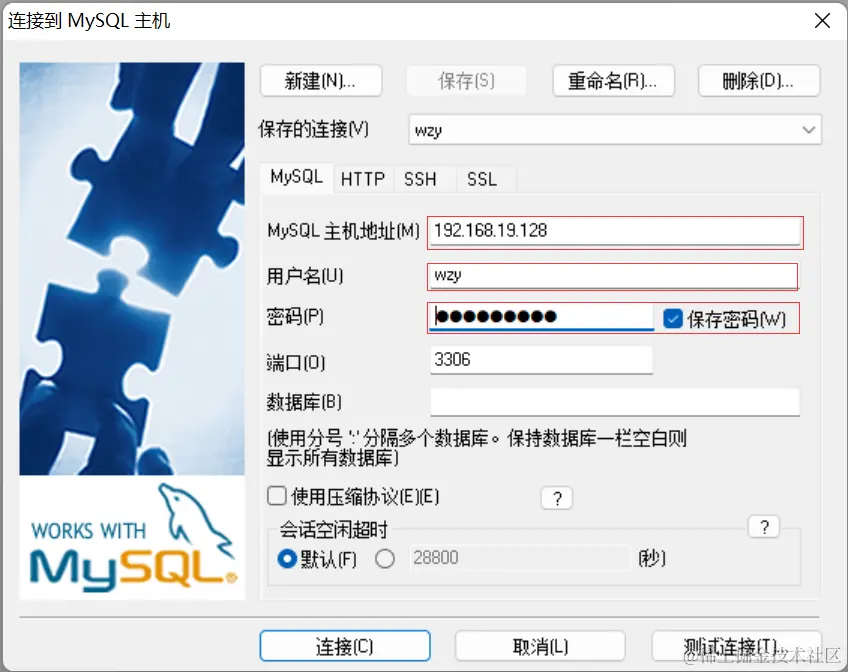The width and height of the screenshot is (848, 672).
Task: Open help for 使用压缩协议 question button
Action: click(x=557, y=498)
